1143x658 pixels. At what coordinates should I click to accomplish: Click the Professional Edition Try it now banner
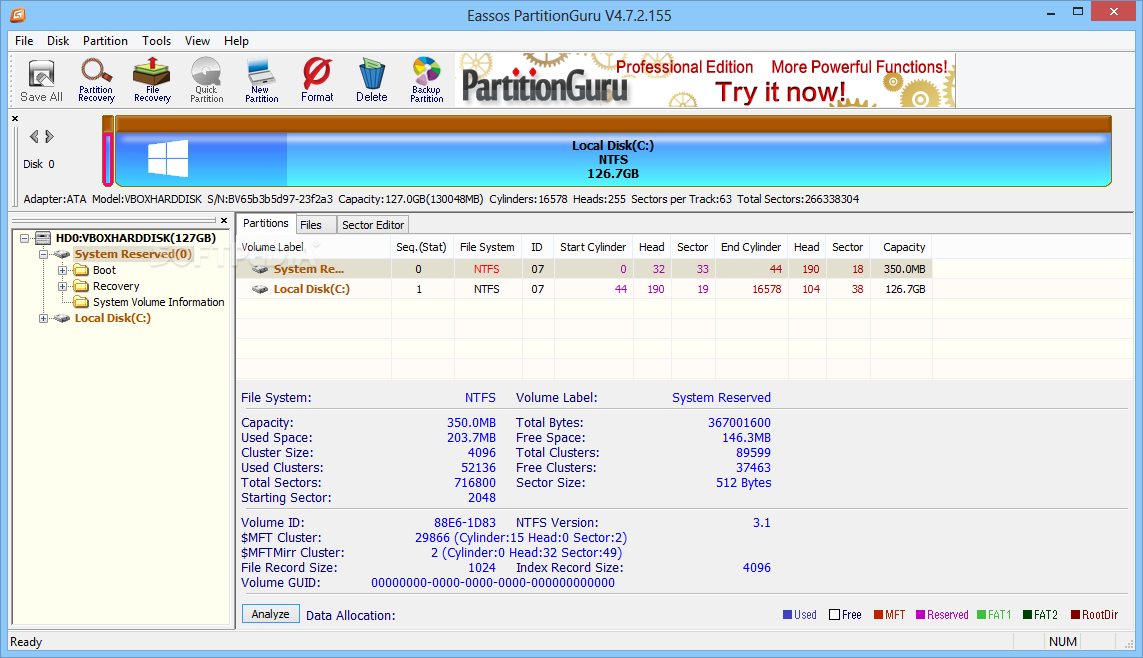706,80
